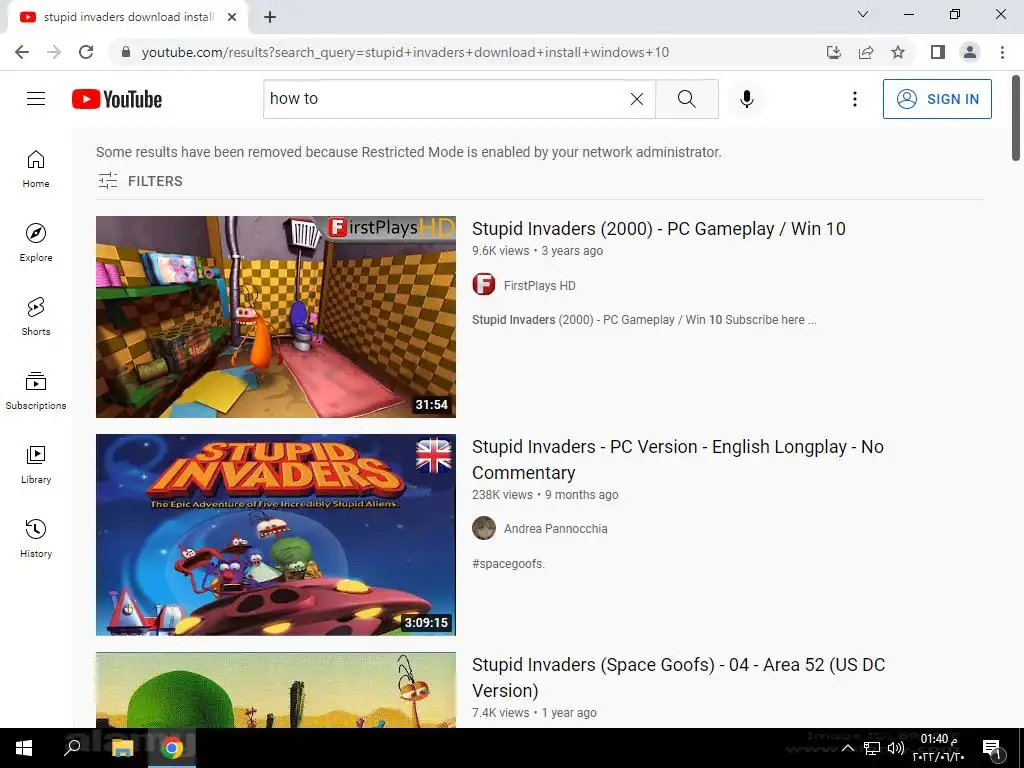Open the YouTube hamburger guide menu
The width and height of the screenshot is (1024, 768).
click(x=36, y=99)
